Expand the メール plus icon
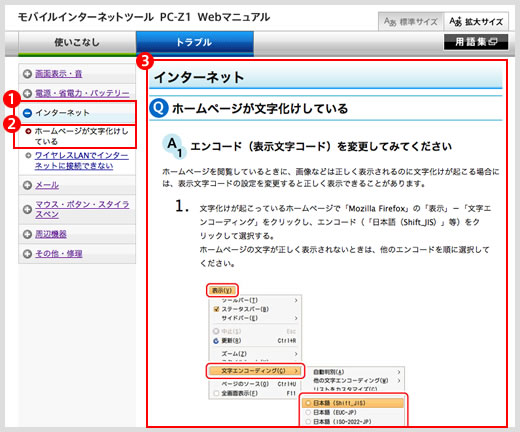Viewport: 520px width, 432px height. coord(27,185)
